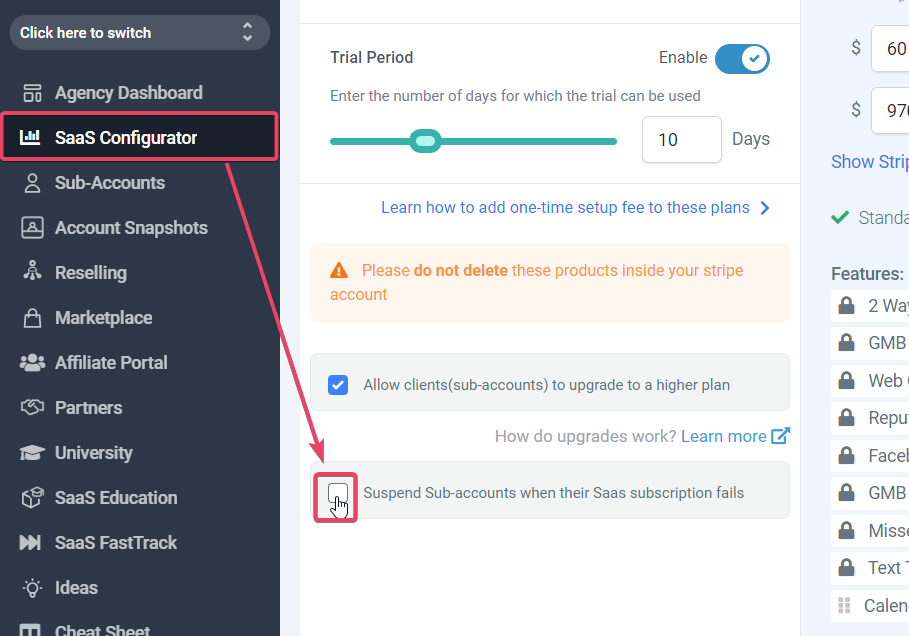Open the Click here to switch dropdown

click(140, 32)
